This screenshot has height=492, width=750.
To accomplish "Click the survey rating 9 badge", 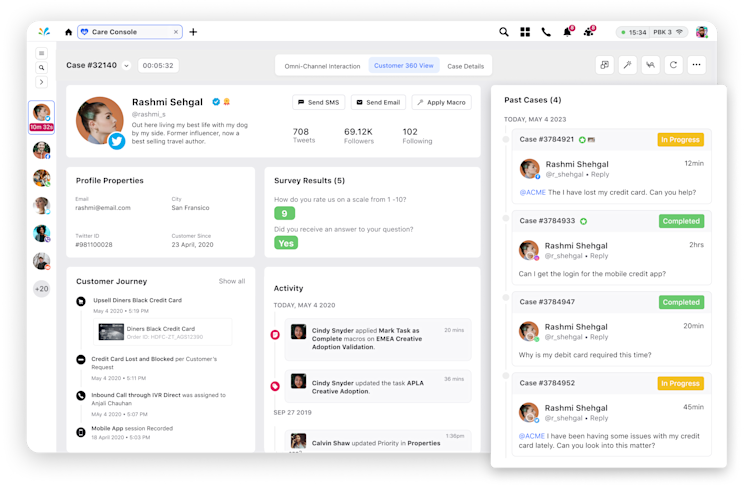I will pyautogui.click(x=285, y=213).
